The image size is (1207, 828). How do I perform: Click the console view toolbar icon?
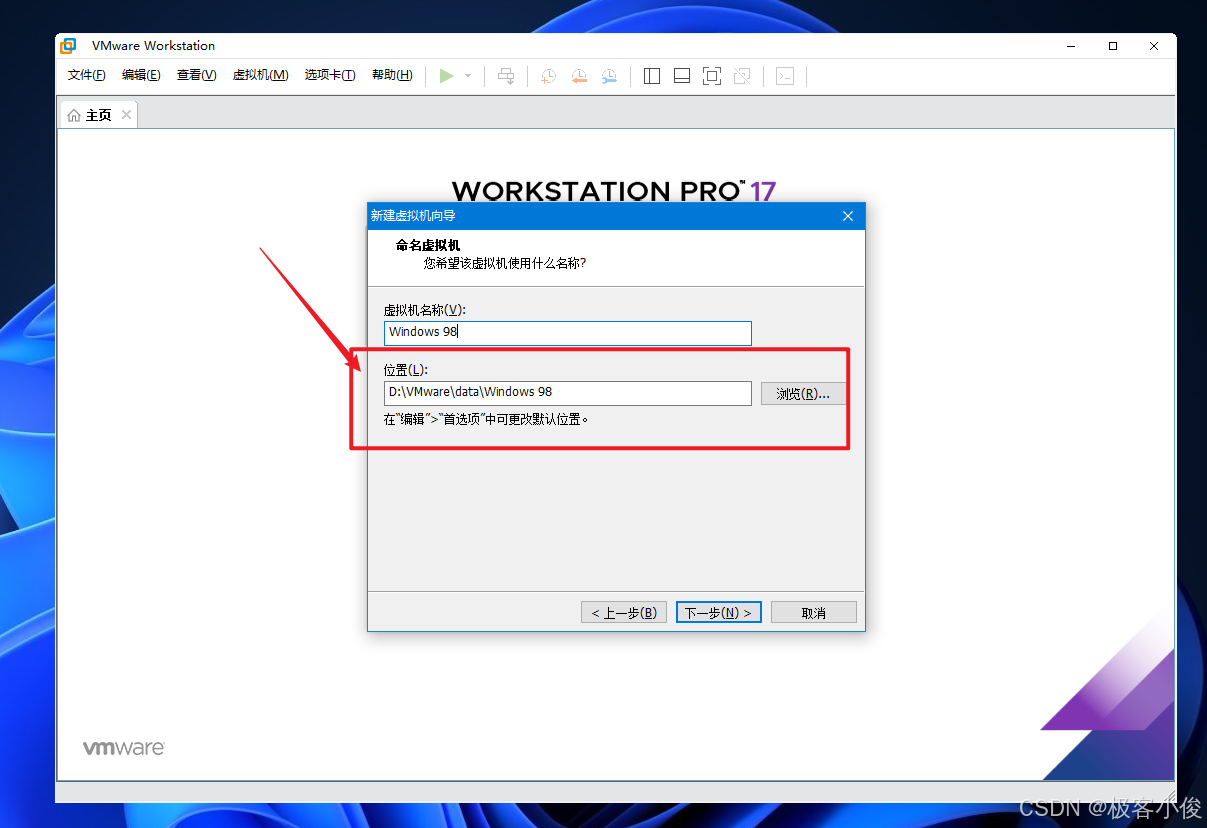click(x=785, y=76)
